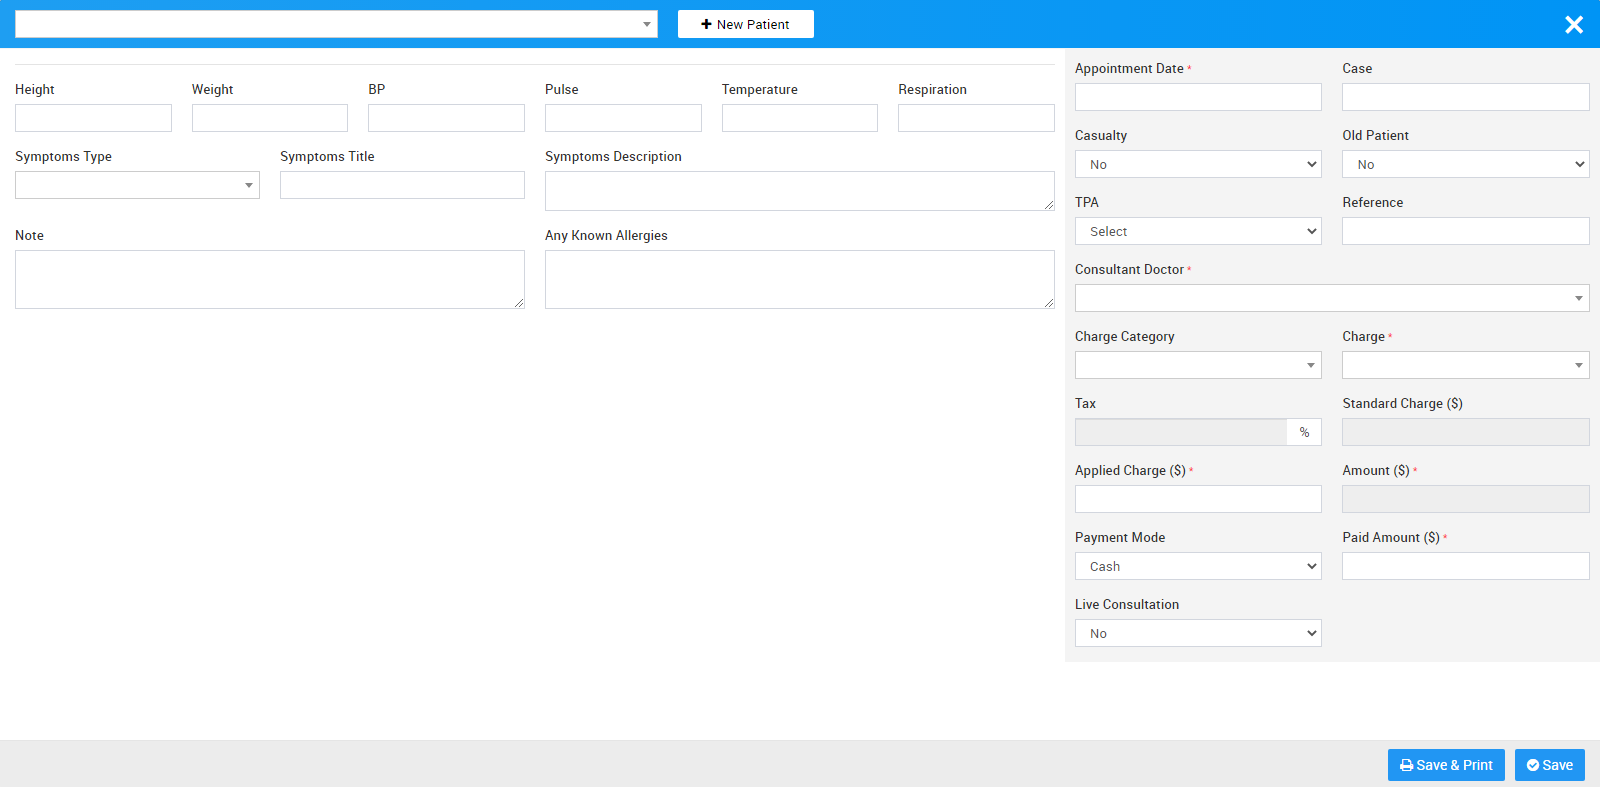Open the patient search dropdown
The width and height of the screenshot is (1600, 787).
click(x=336, y=24)
